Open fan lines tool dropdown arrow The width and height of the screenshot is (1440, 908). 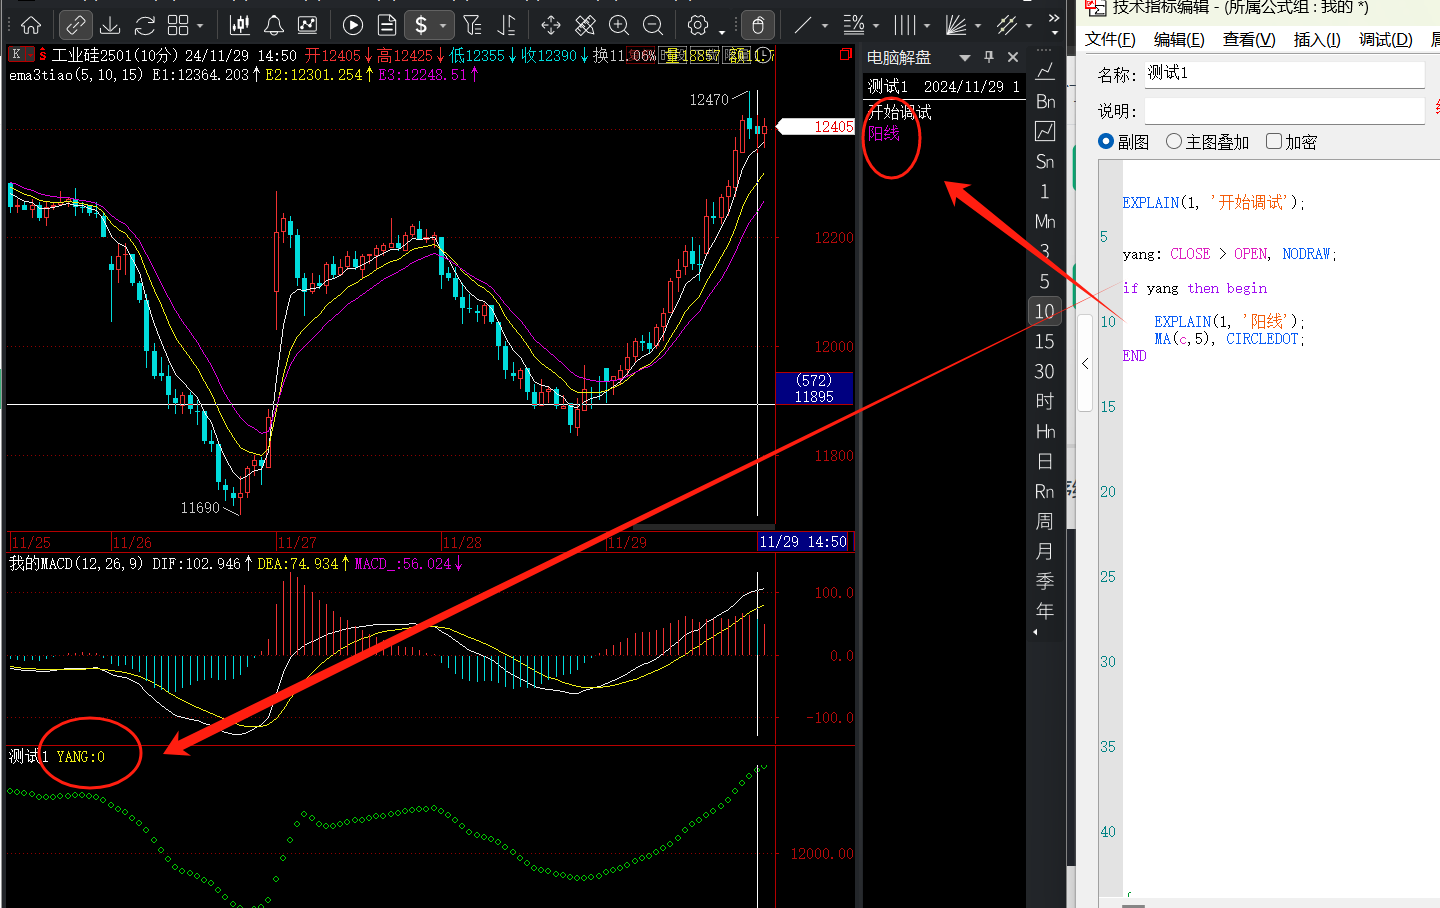point(978,26)
